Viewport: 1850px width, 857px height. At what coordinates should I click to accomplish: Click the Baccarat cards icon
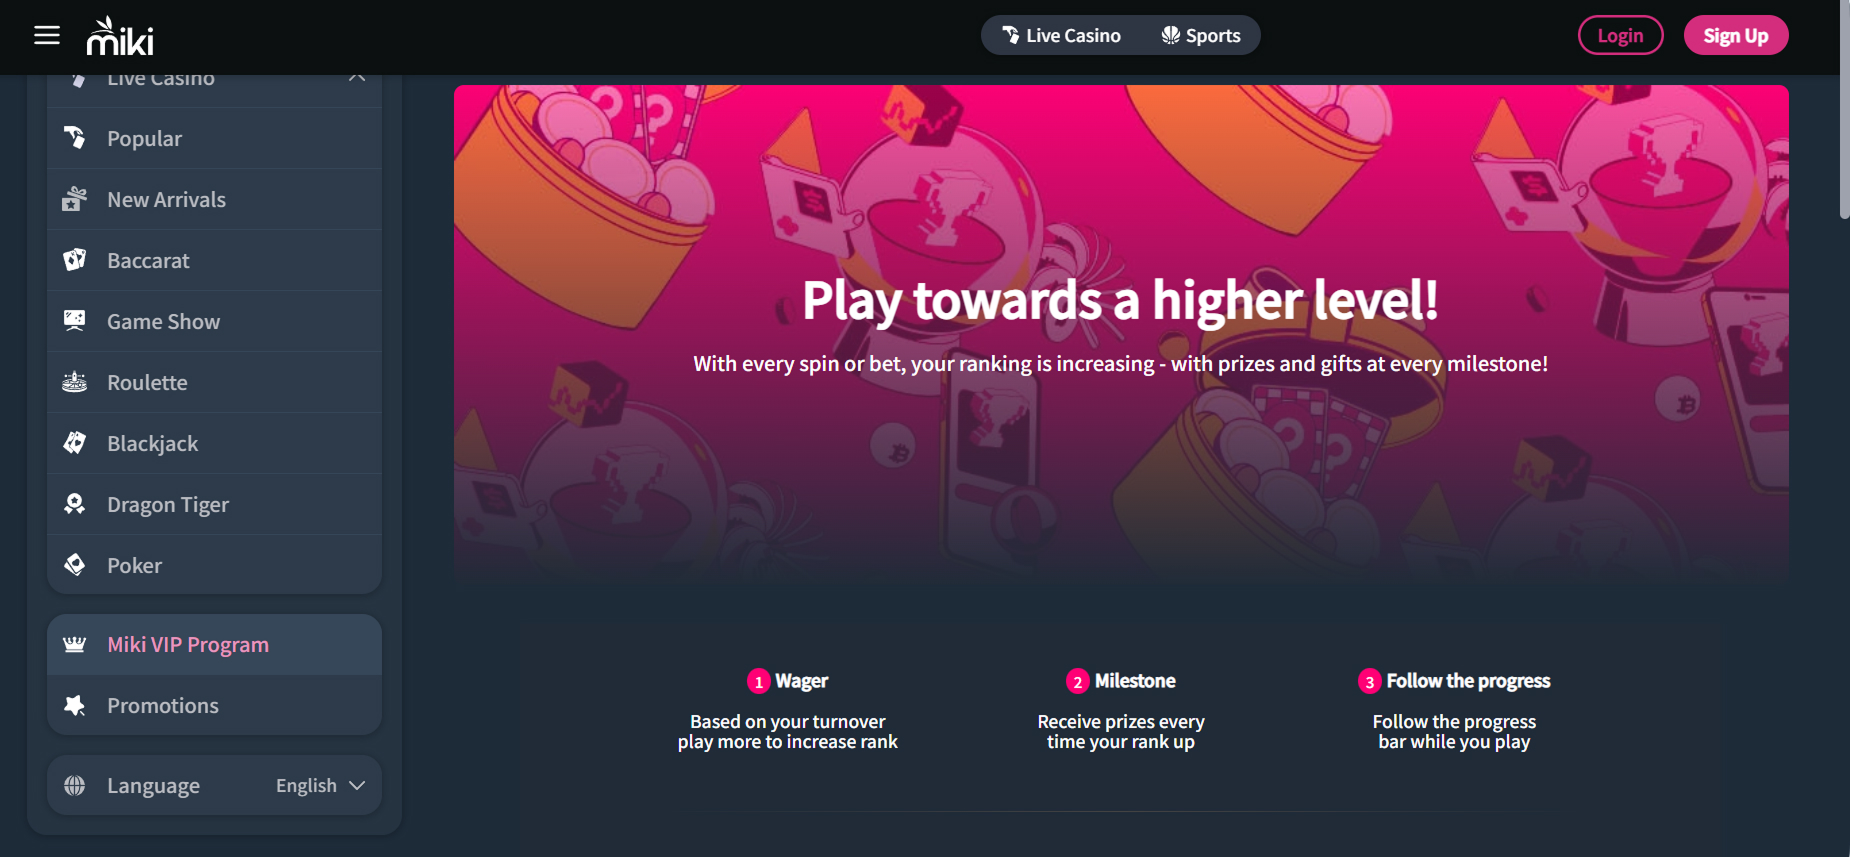(75, 260)
